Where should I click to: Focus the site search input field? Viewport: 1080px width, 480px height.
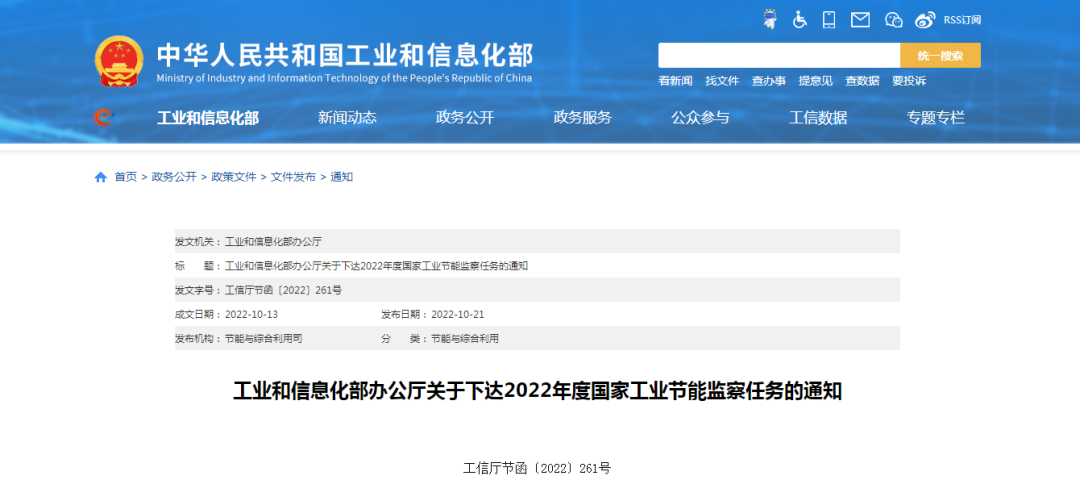779,55
